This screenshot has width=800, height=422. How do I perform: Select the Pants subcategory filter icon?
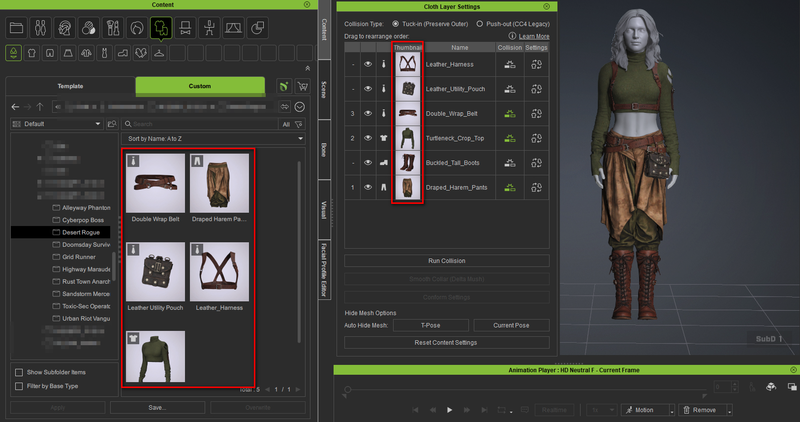coord(50,53)
